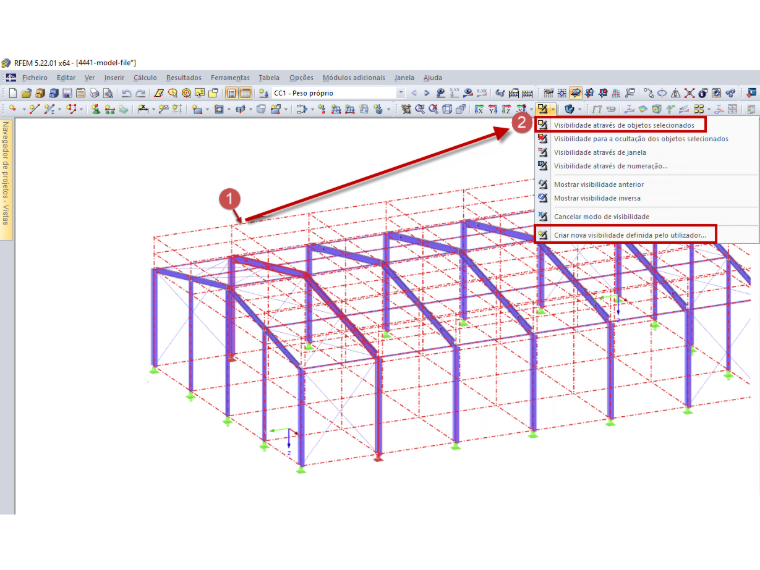Image resolution: width=760 pixels, height=570 pixels.
Task: Create a new model file icon
Action: tap(13, 93)
